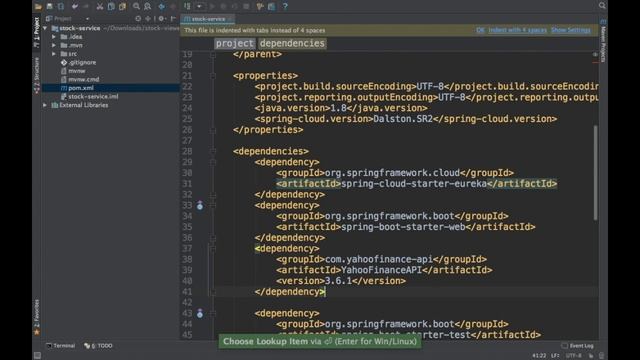This screenshot has width=640, height=360.
Task: Click the Run play icon
Action: [212, 6]
